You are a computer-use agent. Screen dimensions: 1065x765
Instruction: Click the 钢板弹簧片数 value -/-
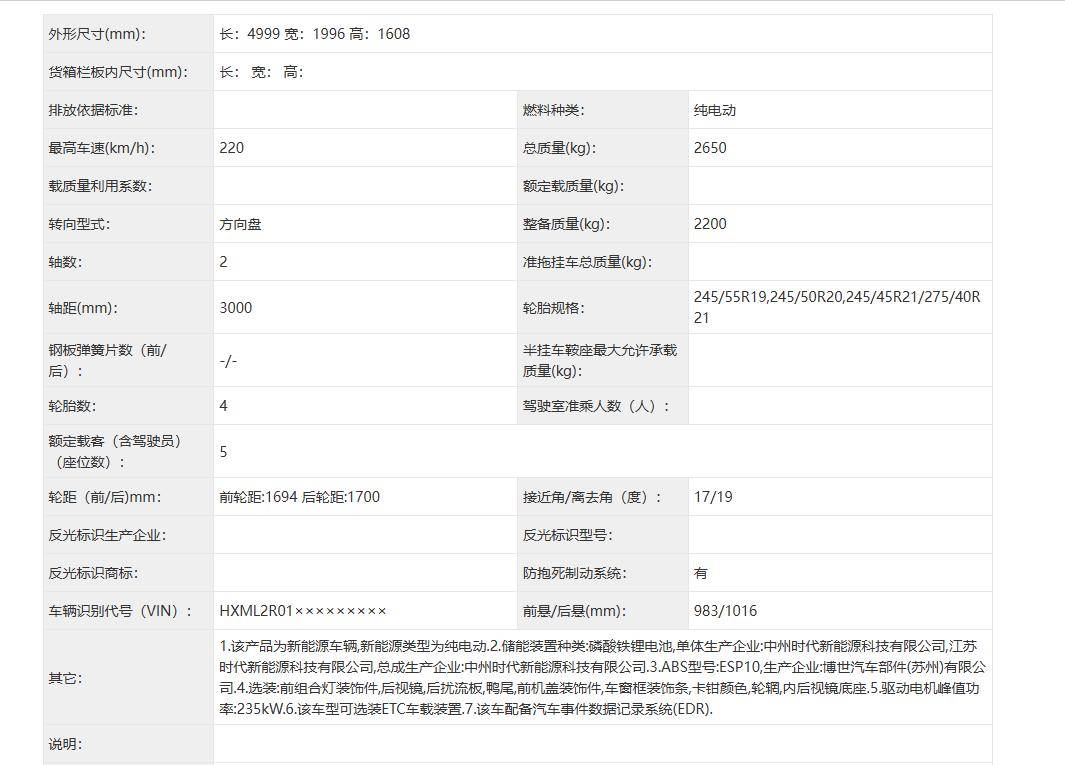pos(228,361)
